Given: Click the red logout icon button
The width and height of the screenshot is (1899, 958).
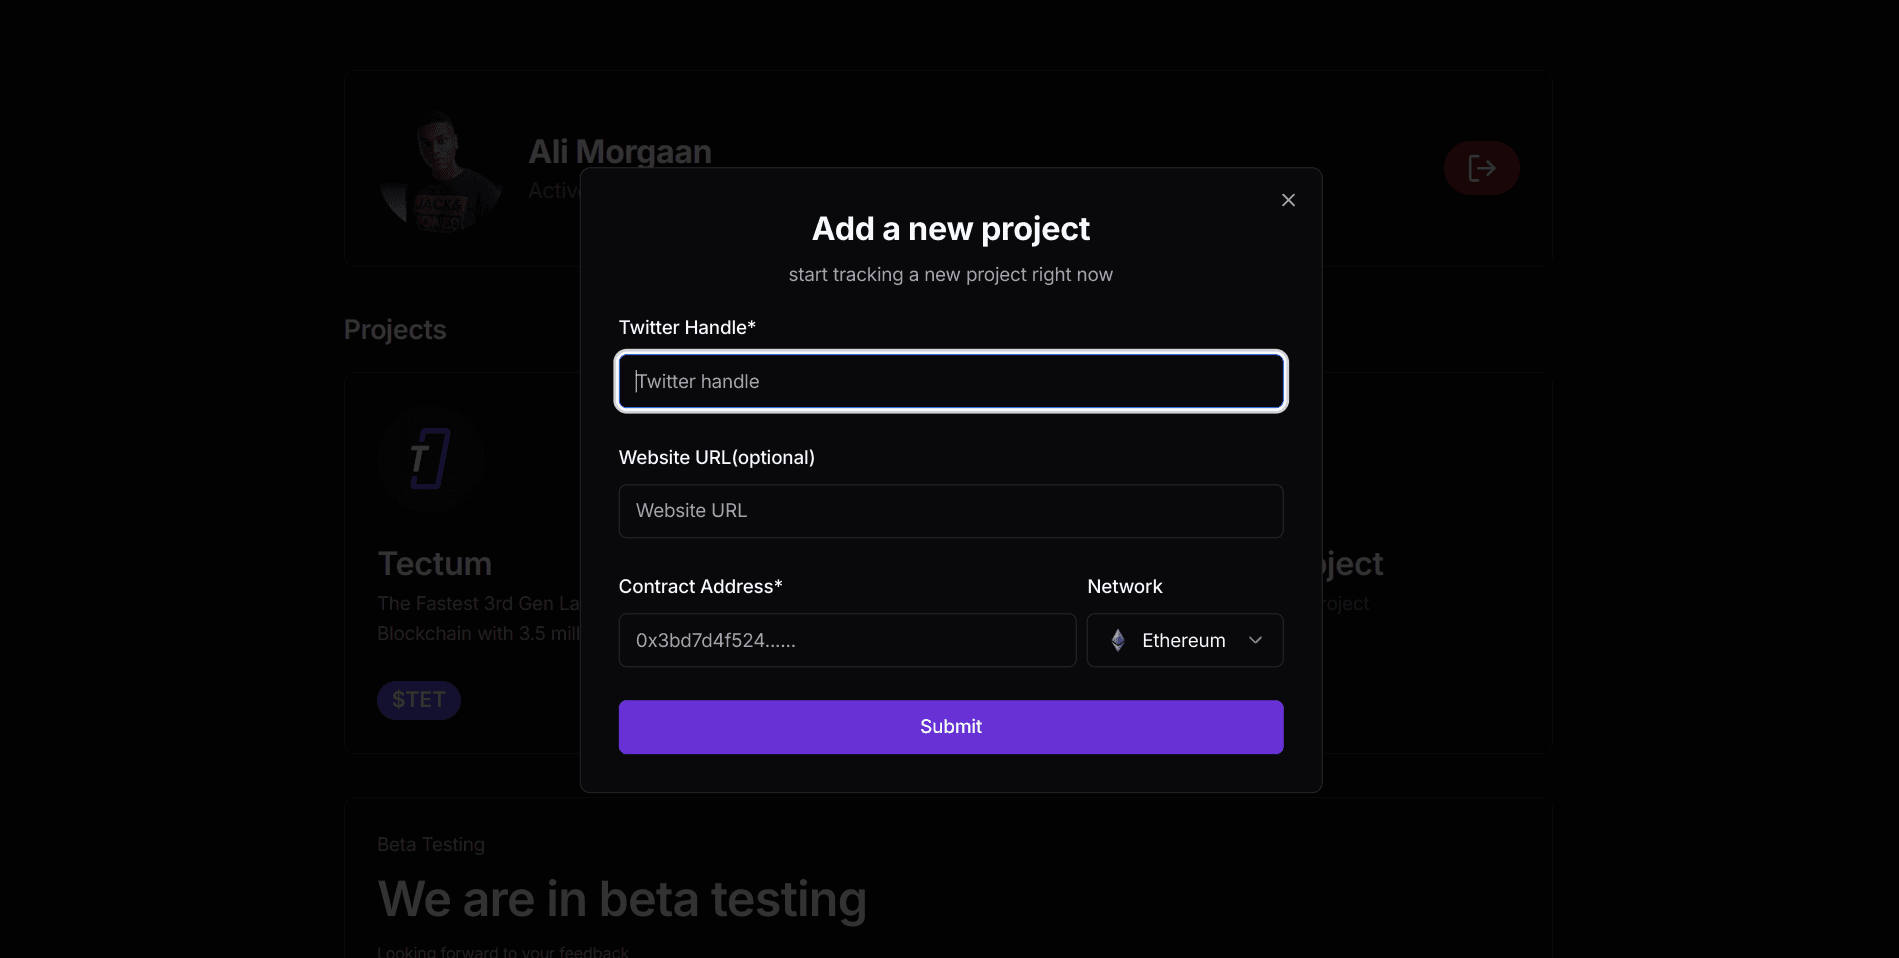Looking at the screenshot, I should (x=1481, y=168).
